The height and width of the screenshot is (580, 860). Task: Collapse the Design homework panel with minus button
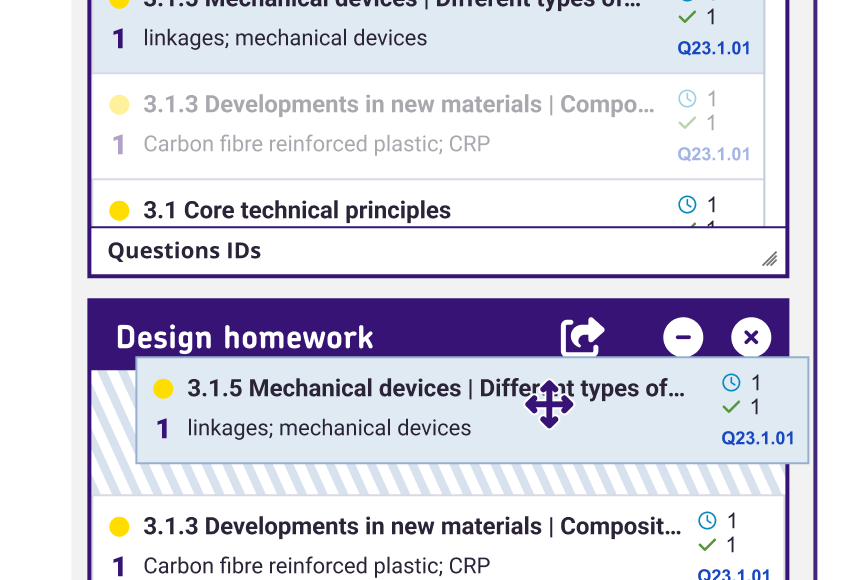683,337
